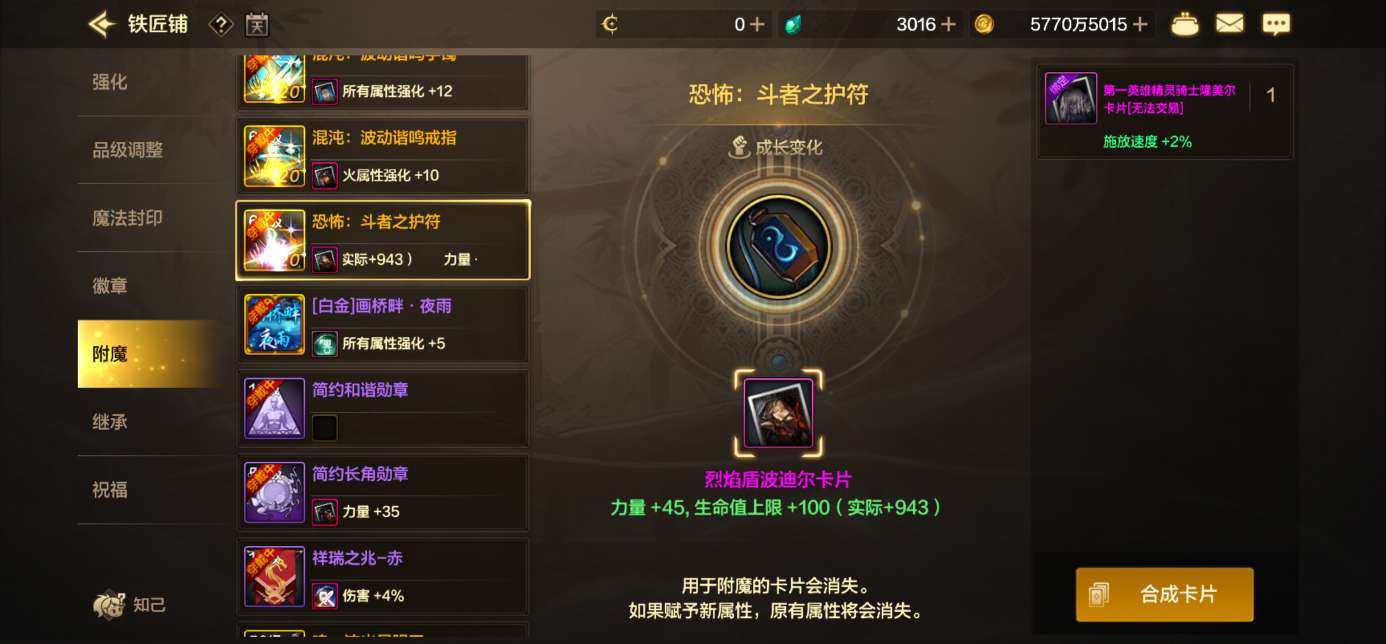Tap the 烈焰盾波迪尔 card slot icon
The image size is (1386, 644).
click(778, 413)
